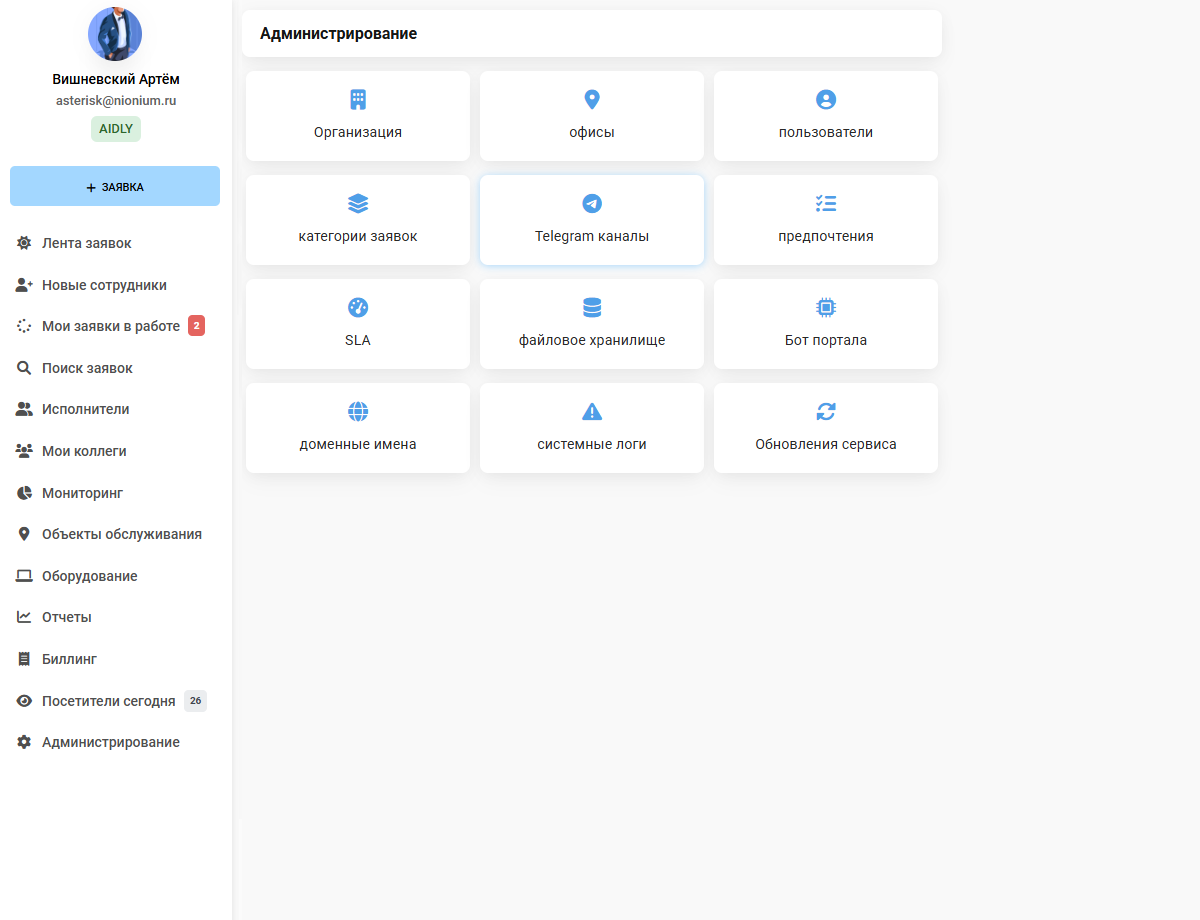Click the request categories layers icon
Image resolution: width=1200 pixels, height=920 pixels.
(x=358, y=204)
